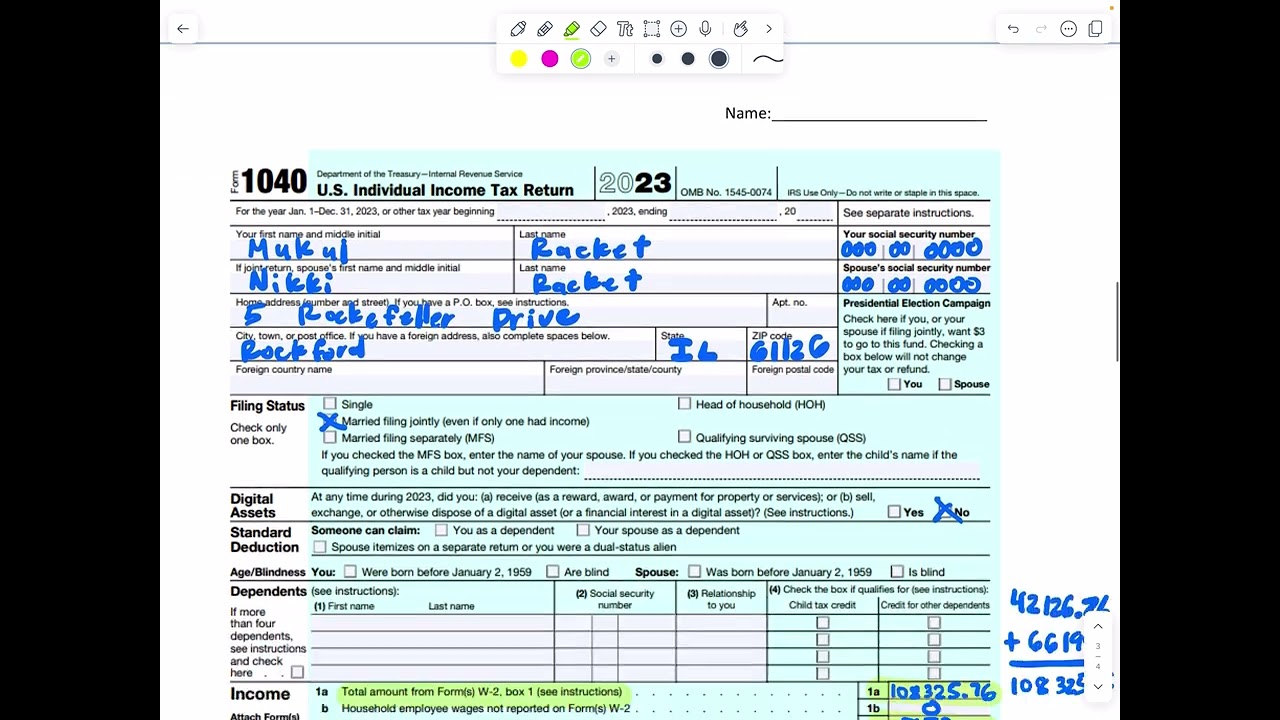Click the Foreign postal code field
The height and width of the screenshot is (720, 1280).
click(x=793, y=378)
